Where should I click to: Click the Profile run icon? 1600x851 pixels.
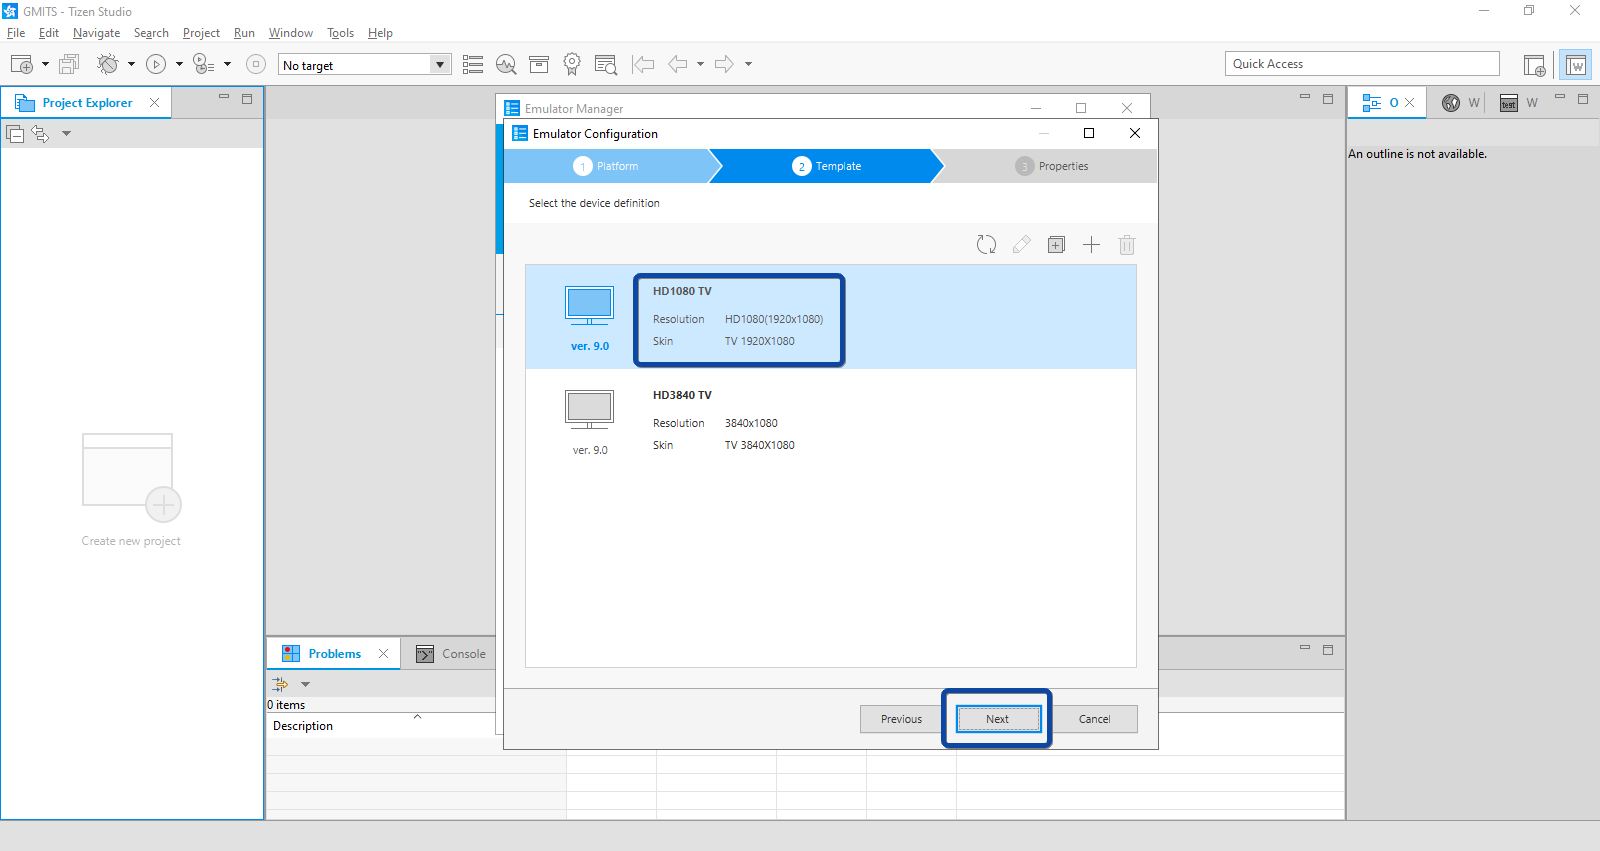(203, 64)
